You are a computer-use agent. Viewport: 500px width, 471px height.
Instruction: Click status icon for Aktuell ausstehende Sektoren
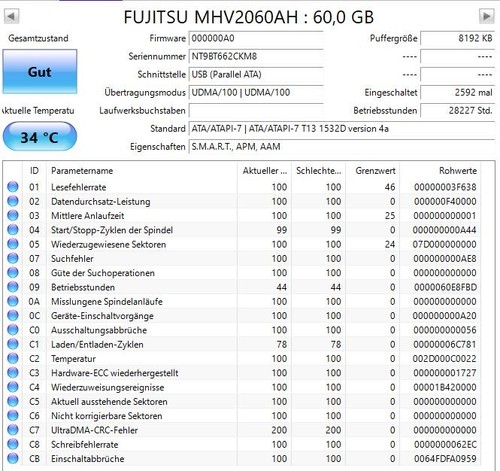coord(13,401)
